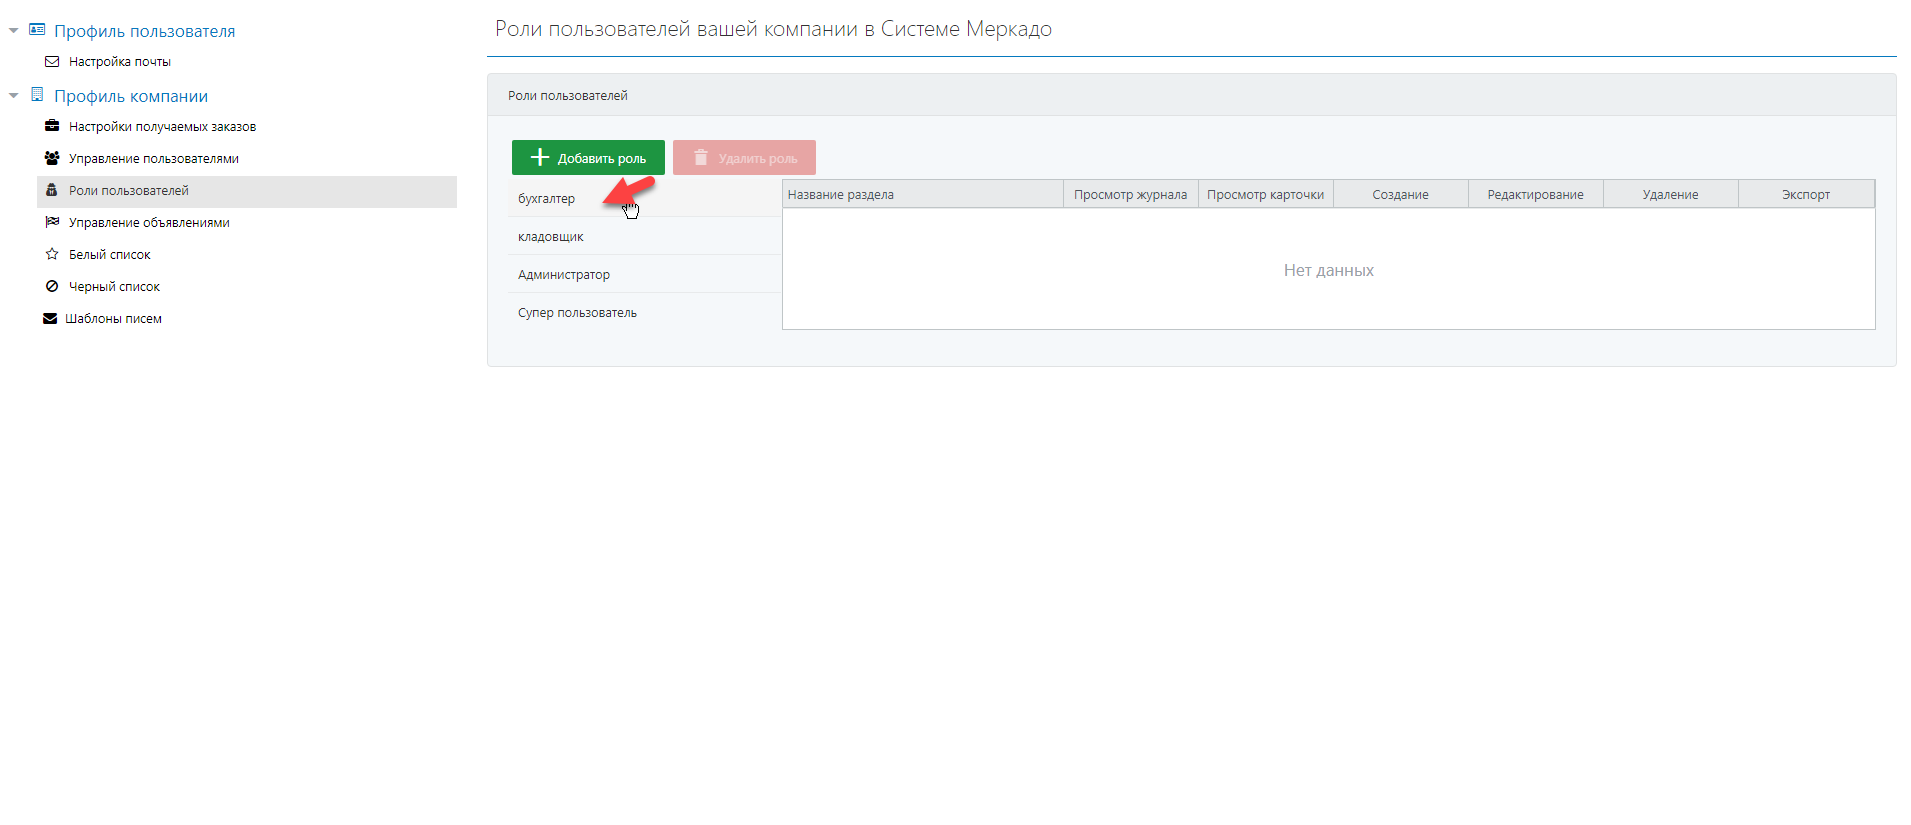Open the Роли пользователей menu item
Screen dimensions: 1911x825
coord(128,191)
